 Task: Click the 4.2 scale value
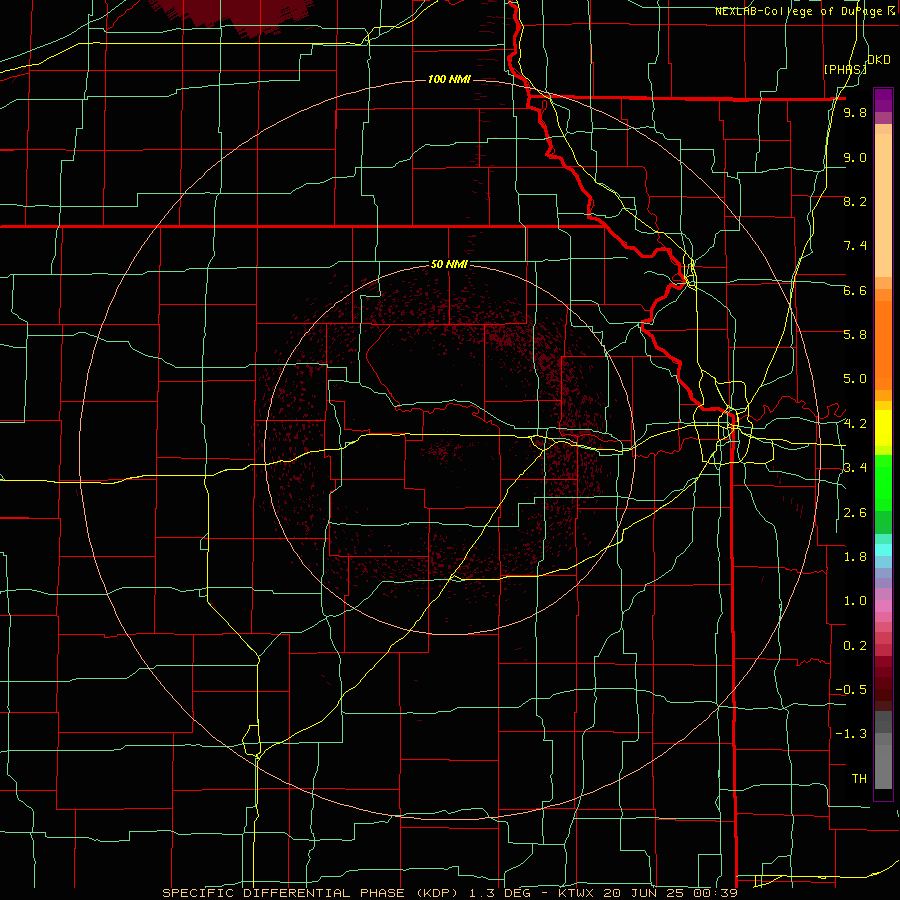click(x=855, y=424)
